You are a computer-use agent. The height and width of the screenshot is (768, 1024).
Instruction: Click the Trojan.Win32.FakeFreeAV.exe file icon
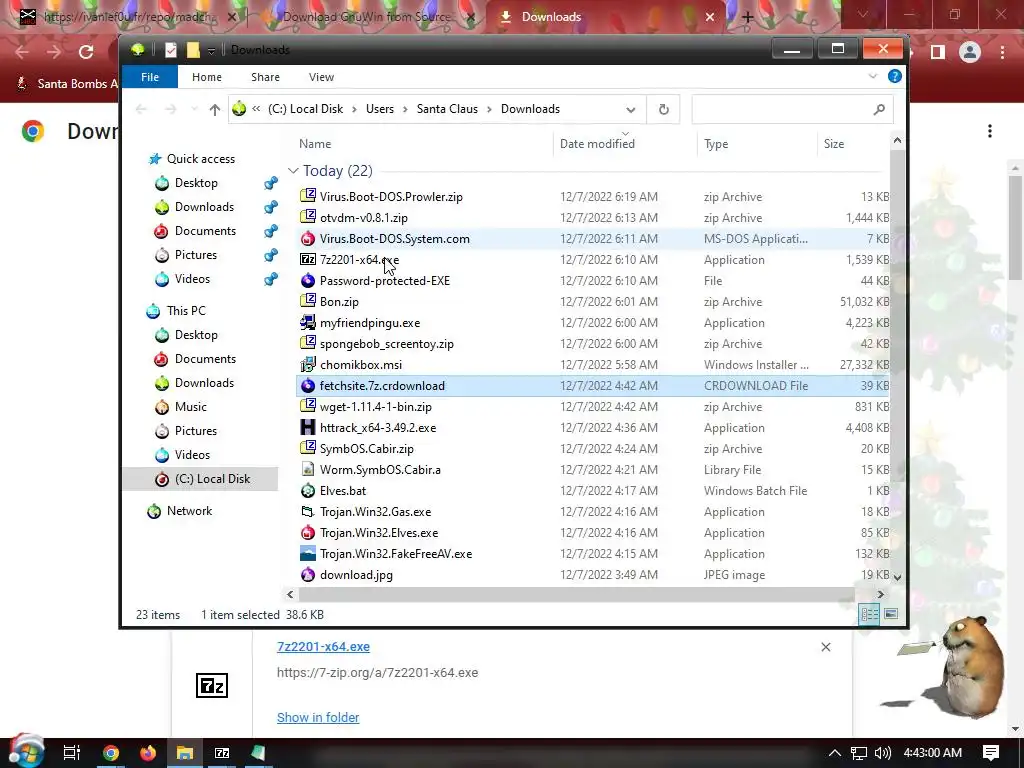click(308, 553)
